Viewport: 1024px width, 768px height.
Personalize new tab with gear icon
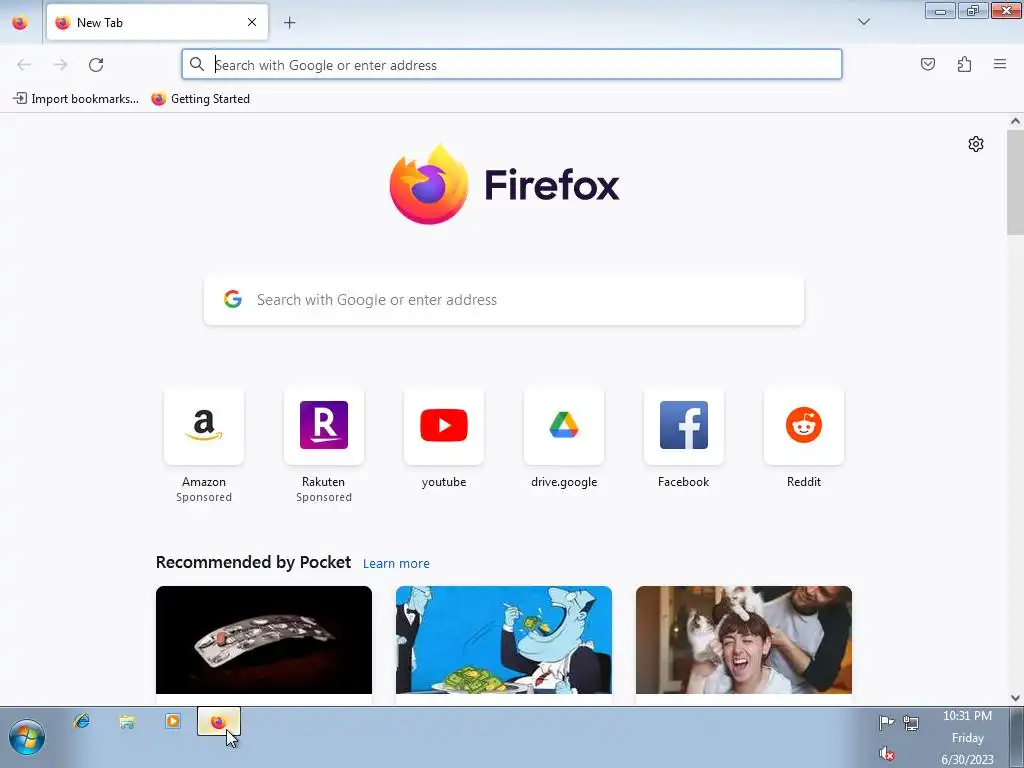pyautogui.click(x=976, y=144)
